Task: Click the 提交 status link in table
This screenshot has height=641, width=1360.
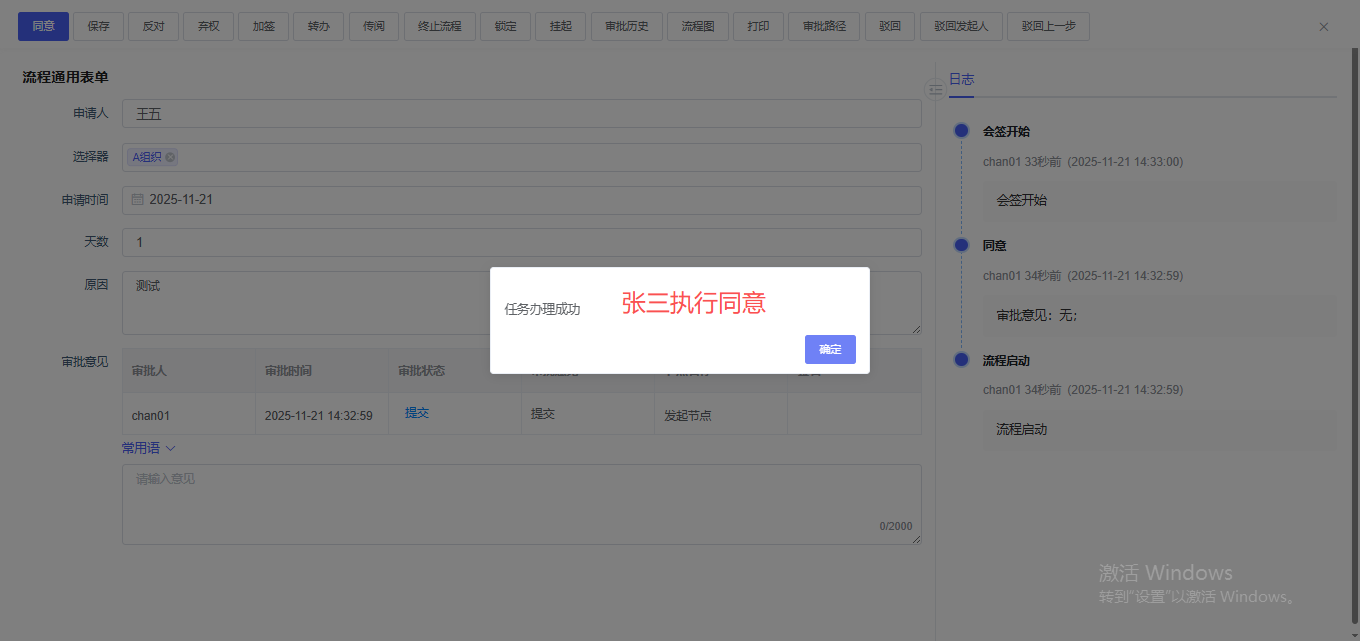Action: click(417, 413)
